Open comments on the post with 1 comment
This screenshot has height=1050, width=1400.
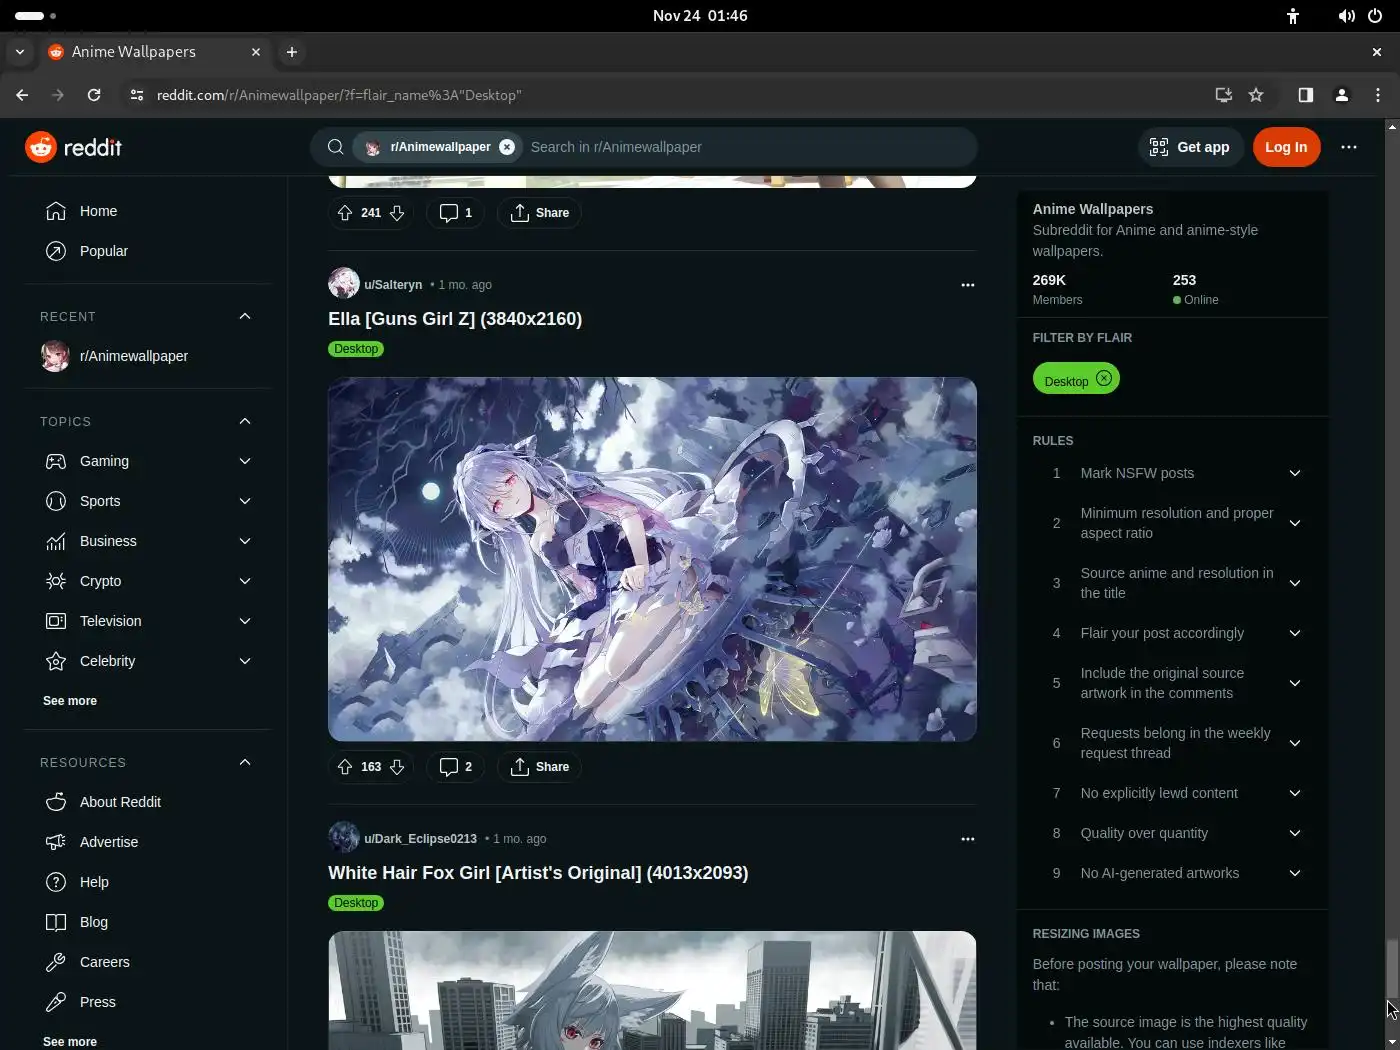pyautogui.click(x=456, y=213)
